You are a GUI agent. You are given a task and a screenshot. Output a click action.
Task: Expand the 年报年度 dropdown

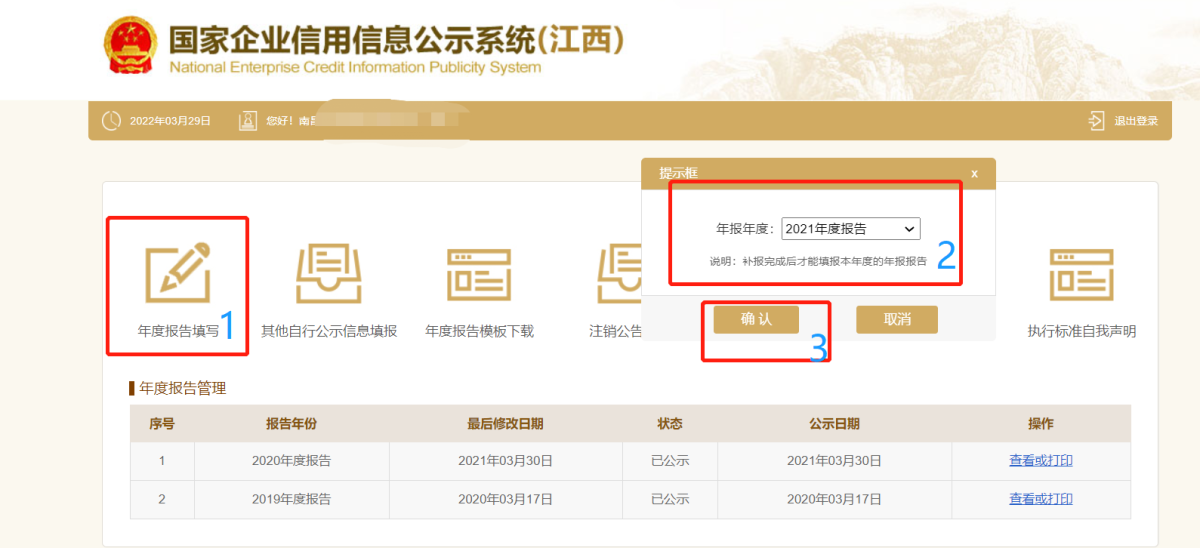[851, 229]
